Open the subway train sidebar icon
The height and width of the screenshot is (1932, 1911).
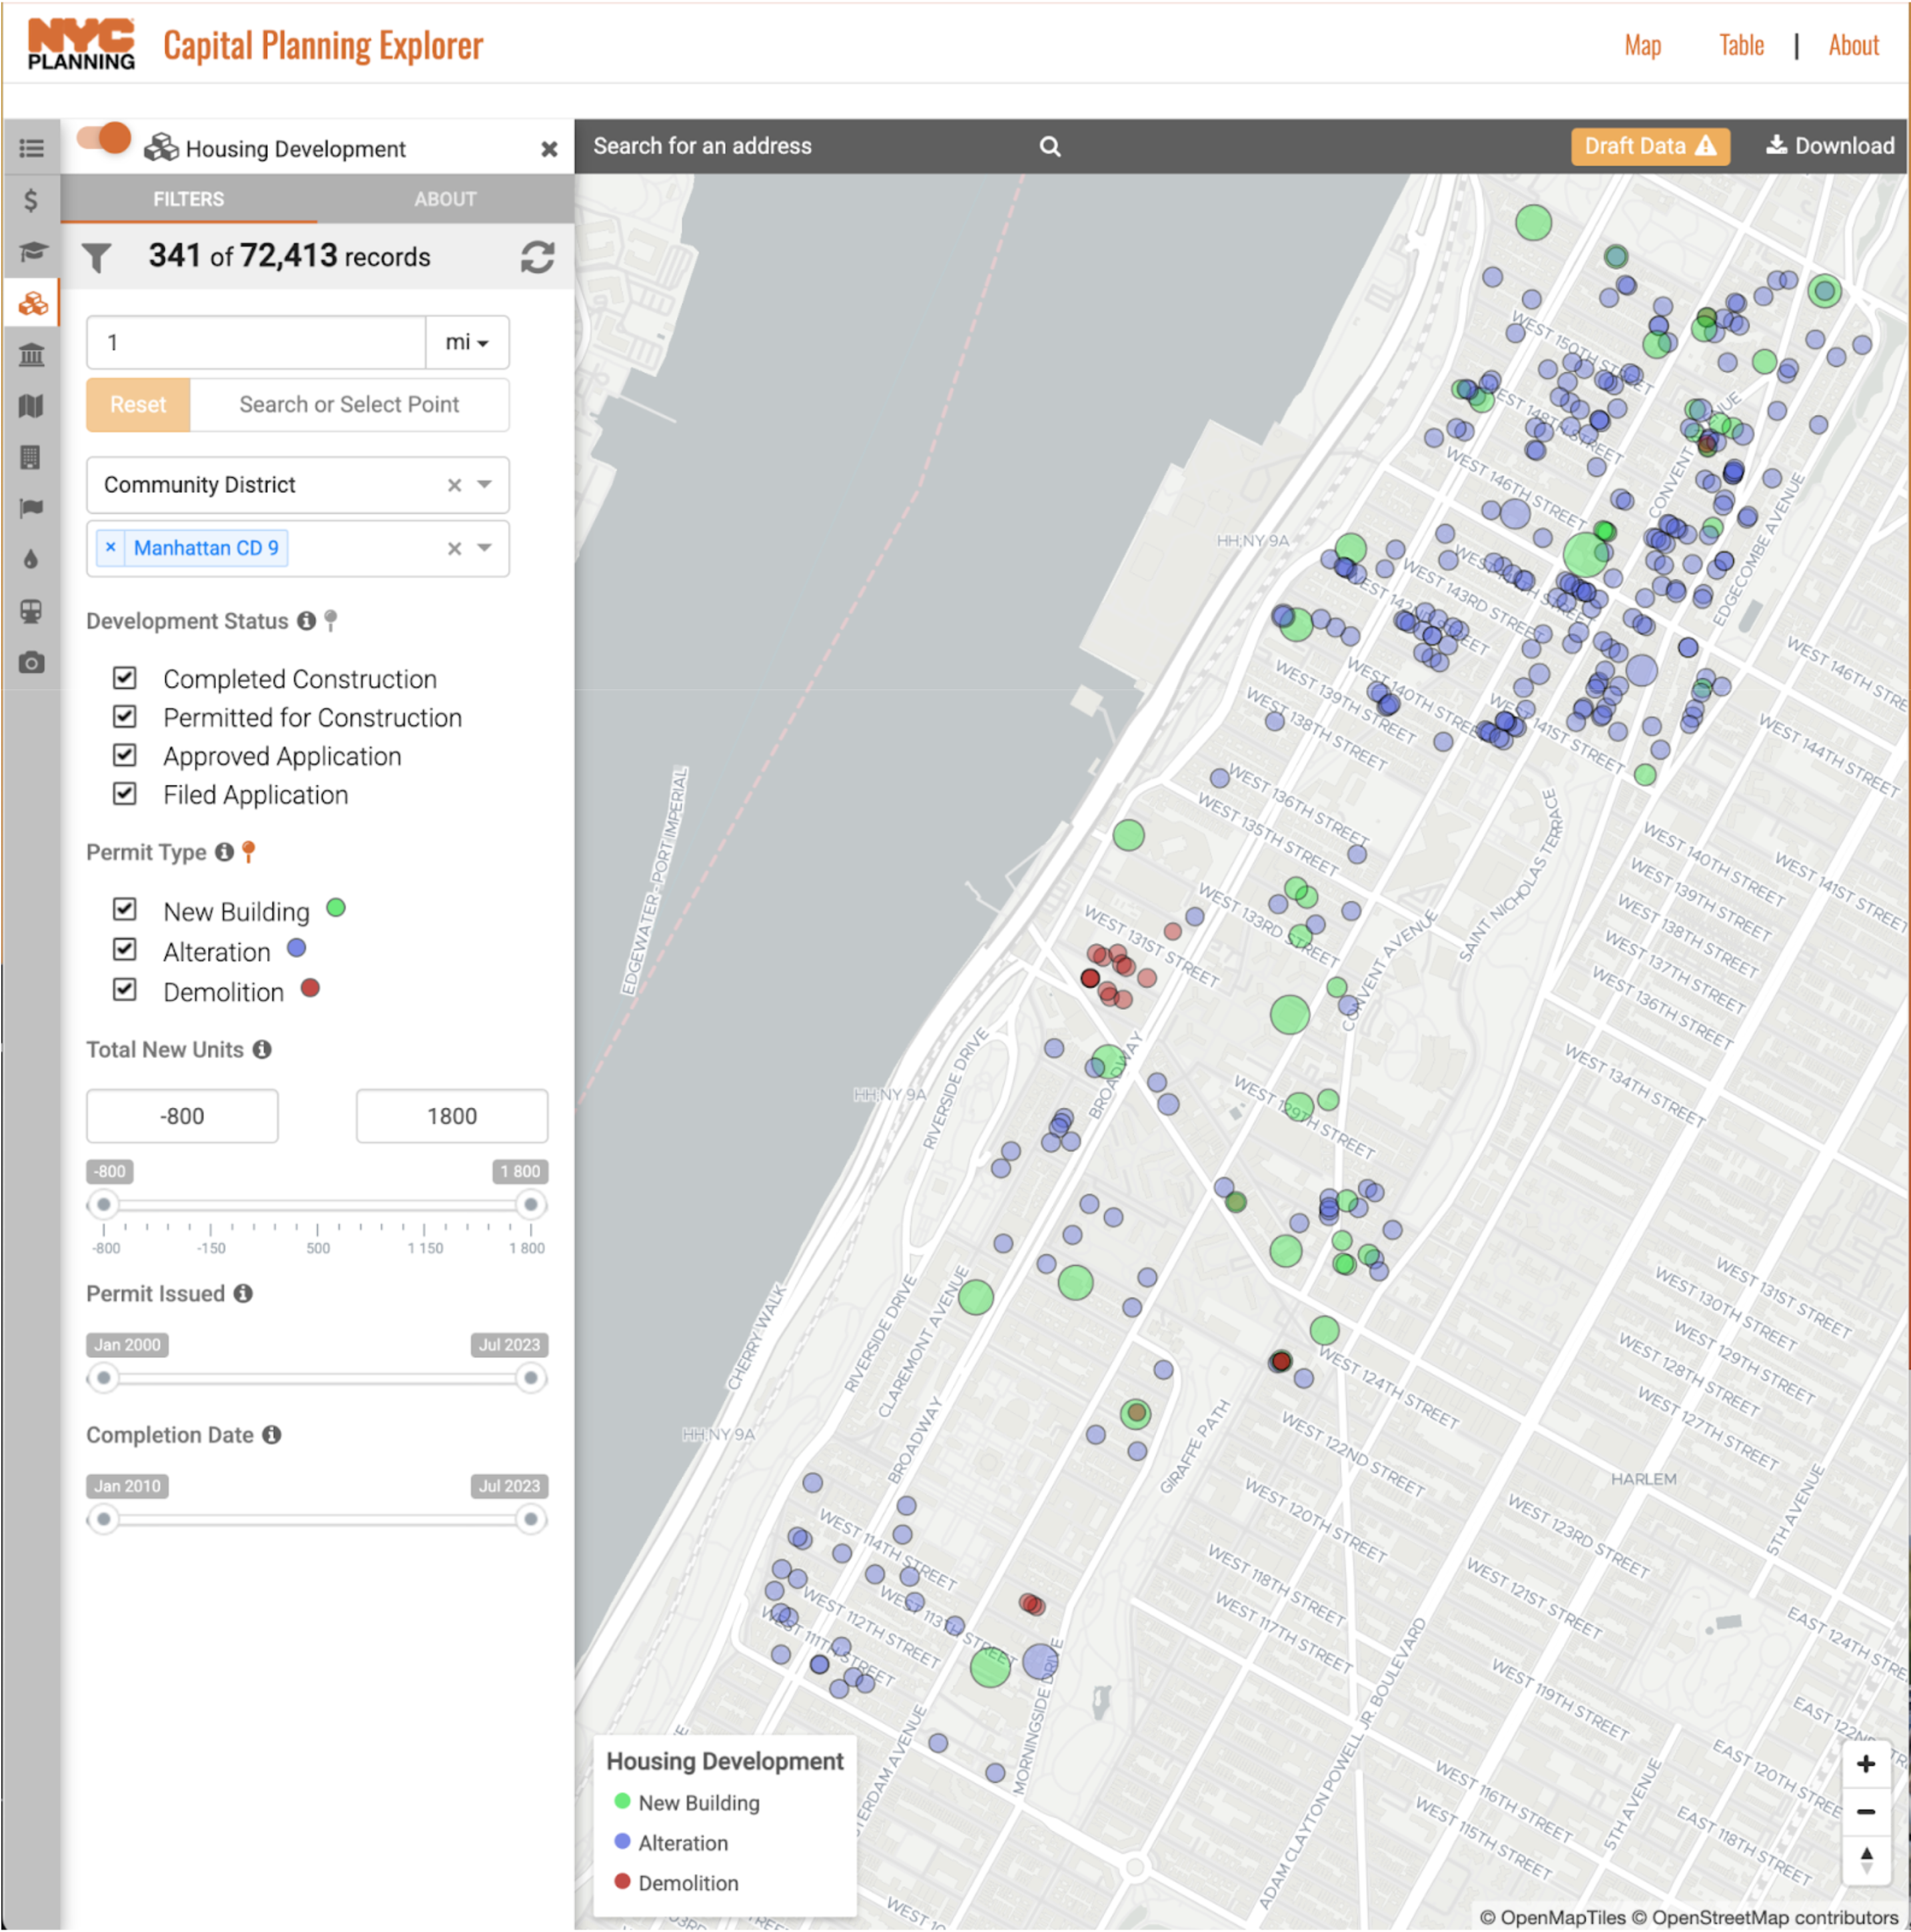click(x=31, y=611)
